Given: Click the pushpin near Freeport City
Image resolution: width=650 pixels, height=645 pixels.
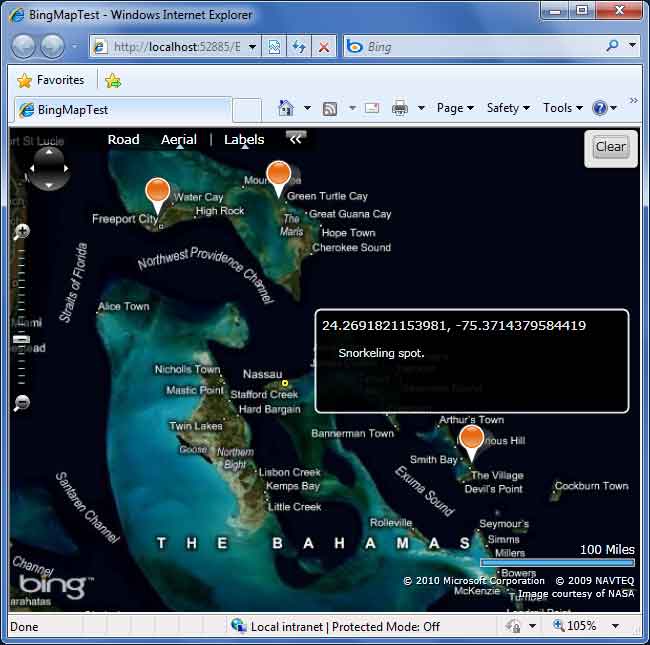Looking at the screenshot, I should (158, 195).
